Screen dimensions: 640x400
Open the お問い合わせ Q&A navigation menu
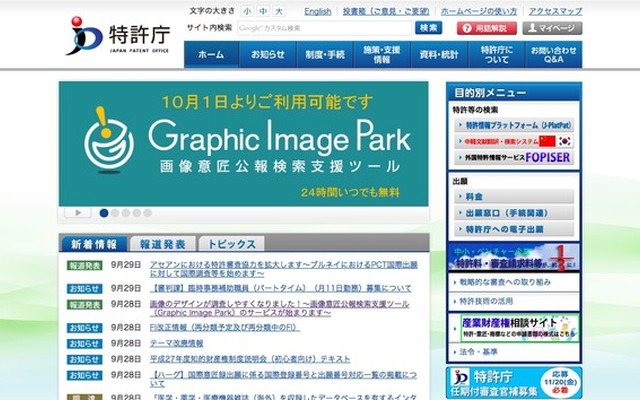tap(554, 54)
